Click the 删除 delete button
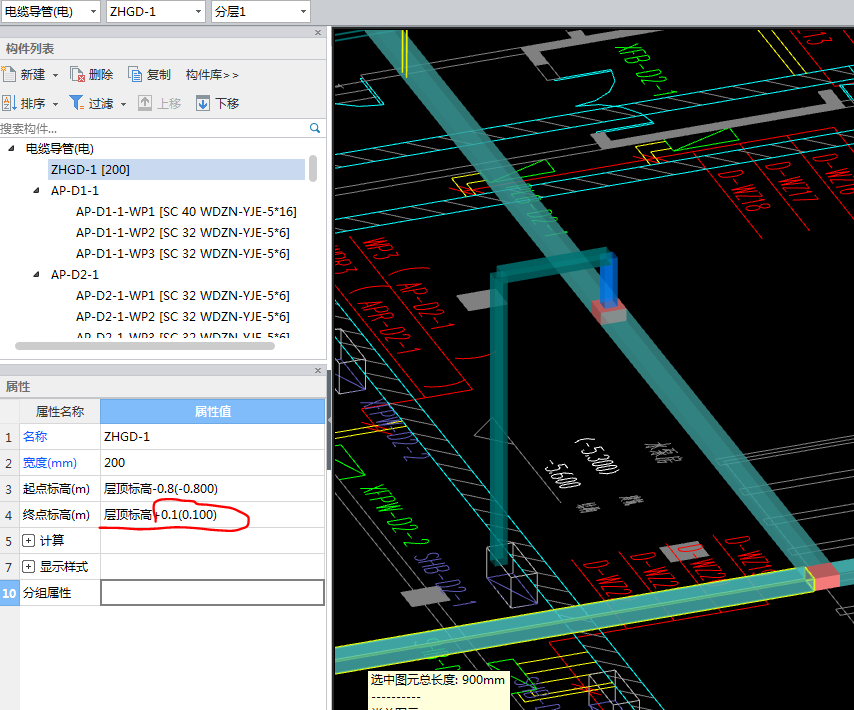 pyautogui.click(x=92, y=75)
